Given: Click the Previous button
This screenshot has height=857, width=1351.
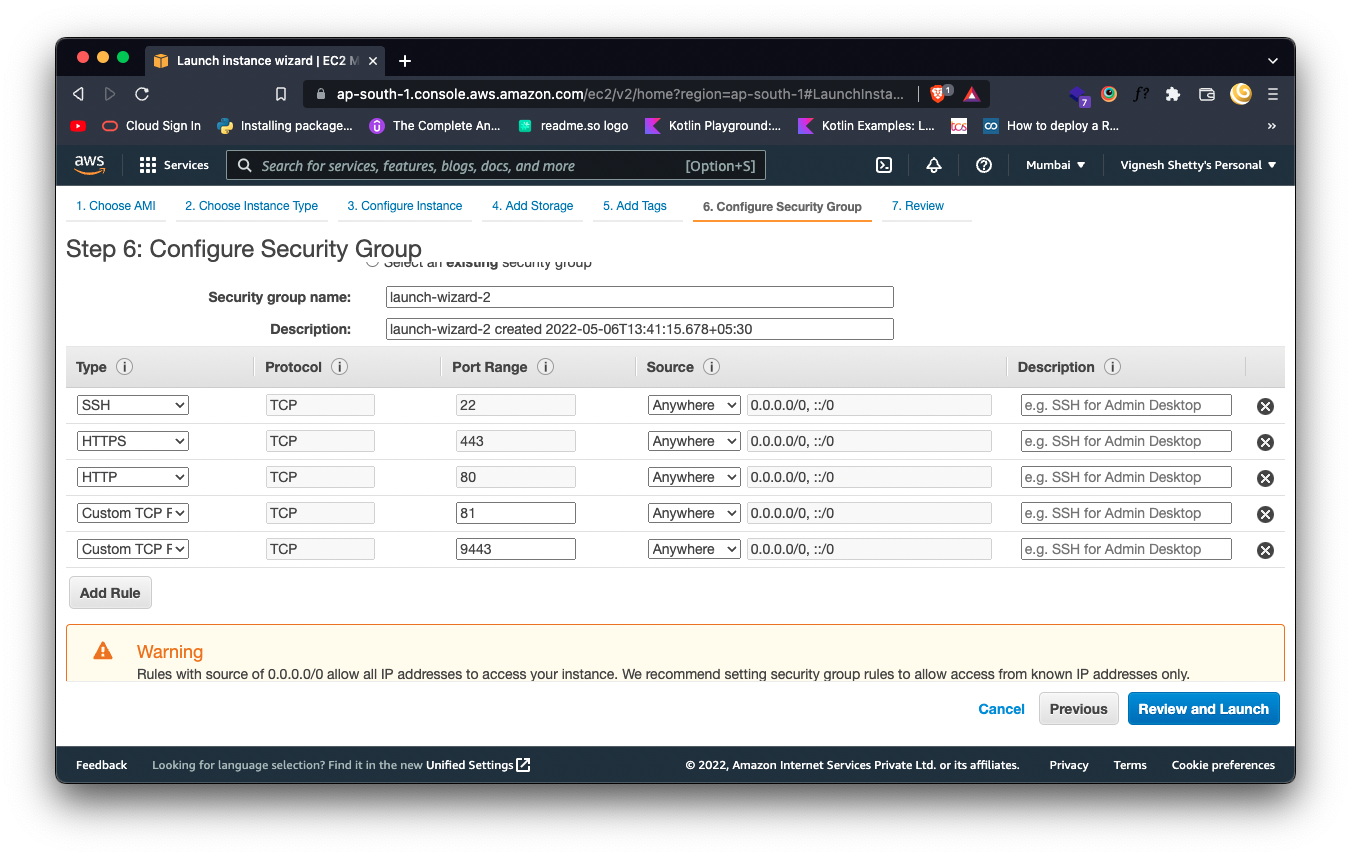Looking at the screenshot, I should [x=1078, y=709].
